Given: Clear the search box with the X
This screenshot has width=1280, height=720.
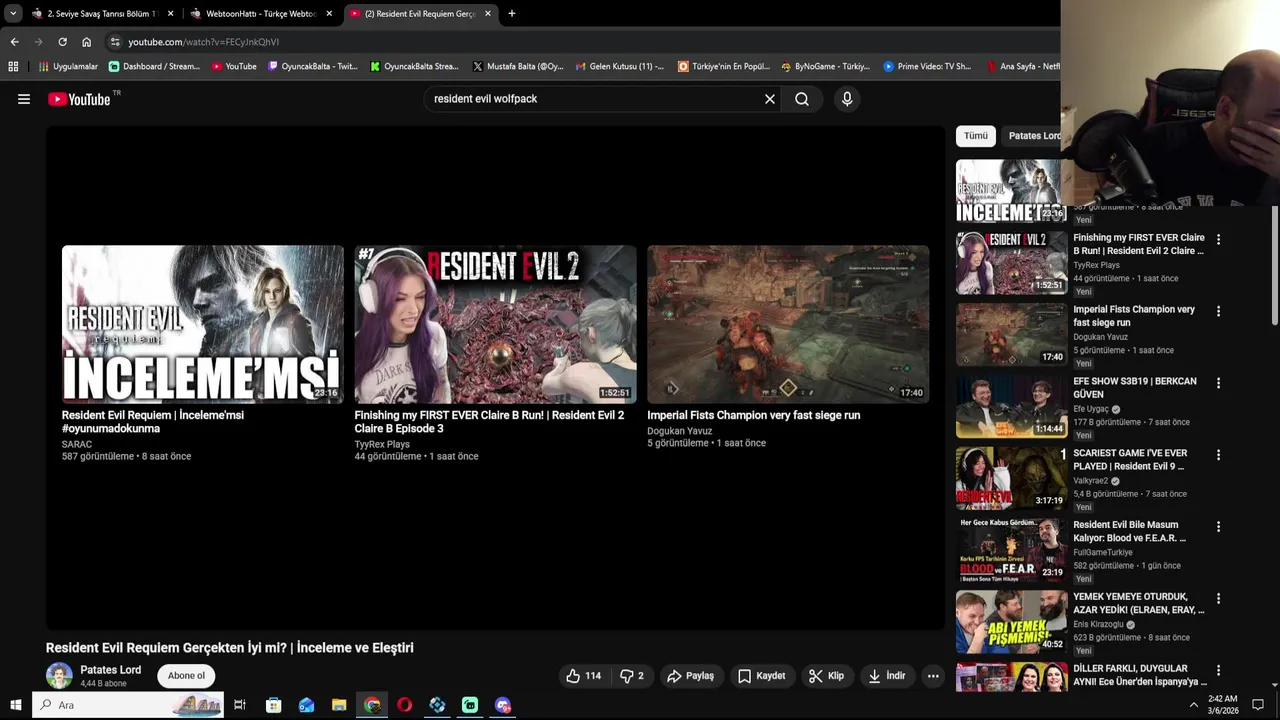Looking at the screenshot, I should click(770, 99).
